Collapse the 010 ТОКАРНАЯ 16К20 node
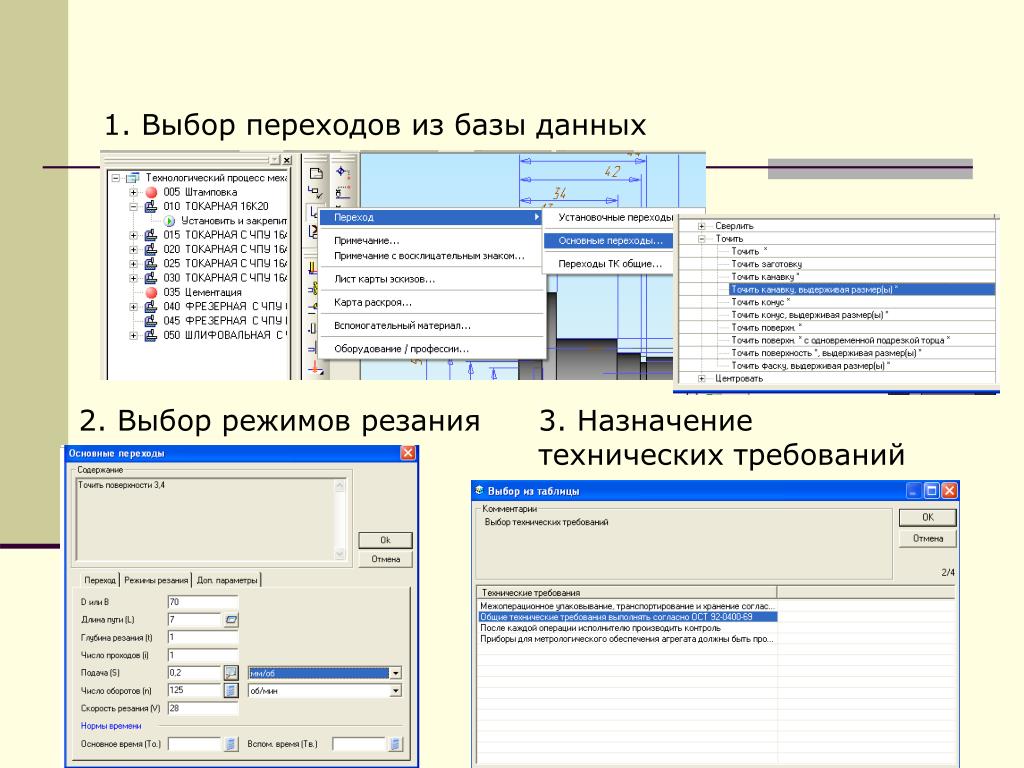This screenshot has height=768, width=1024. coord(133,206)
